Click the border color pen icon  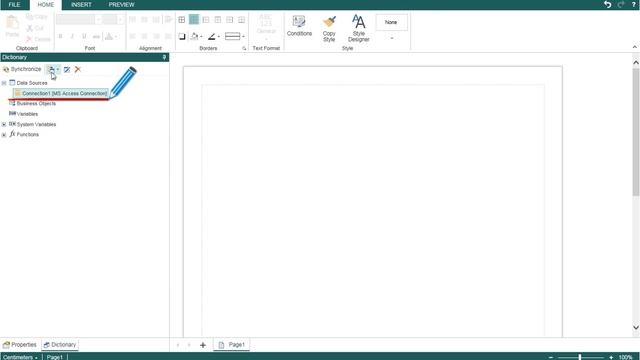(211, 36)
